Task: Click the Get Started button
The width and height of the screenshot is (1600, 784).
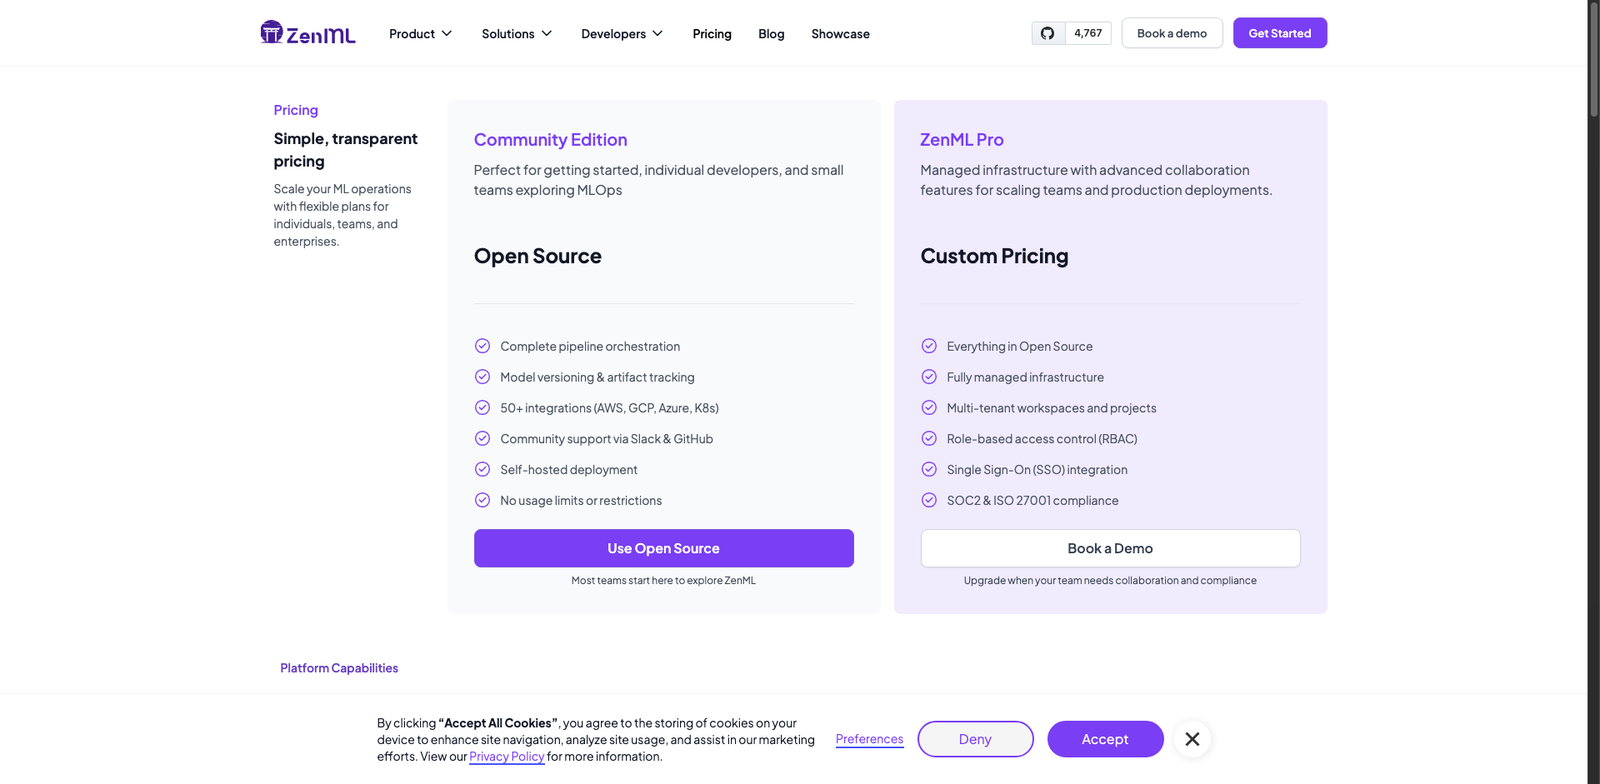Action: (1279, 33)
